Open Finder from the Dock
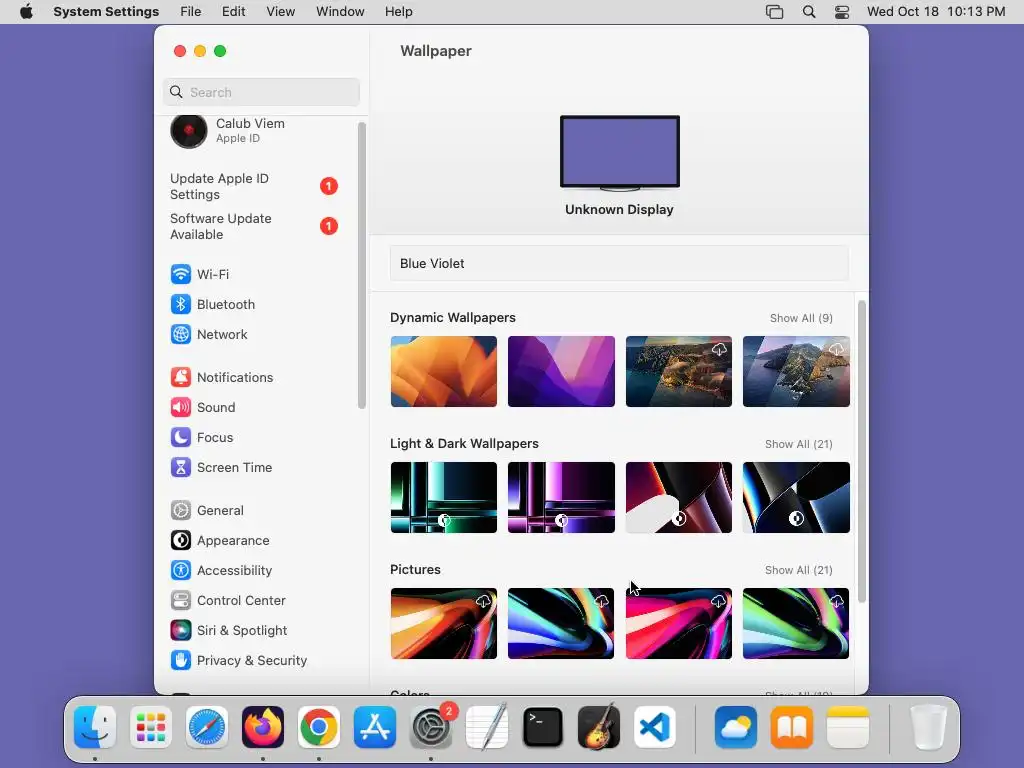This screenshot has height=768, width=1024. click(95, 727)
